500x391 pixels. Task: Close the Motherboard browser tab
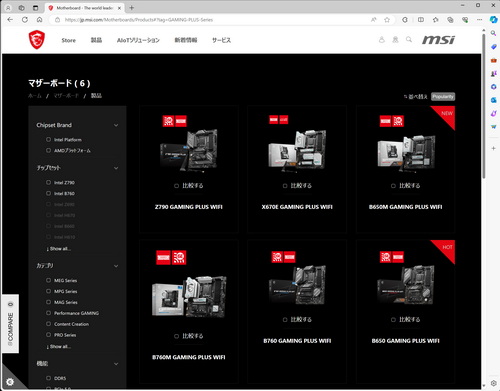(x=119, y=8)
